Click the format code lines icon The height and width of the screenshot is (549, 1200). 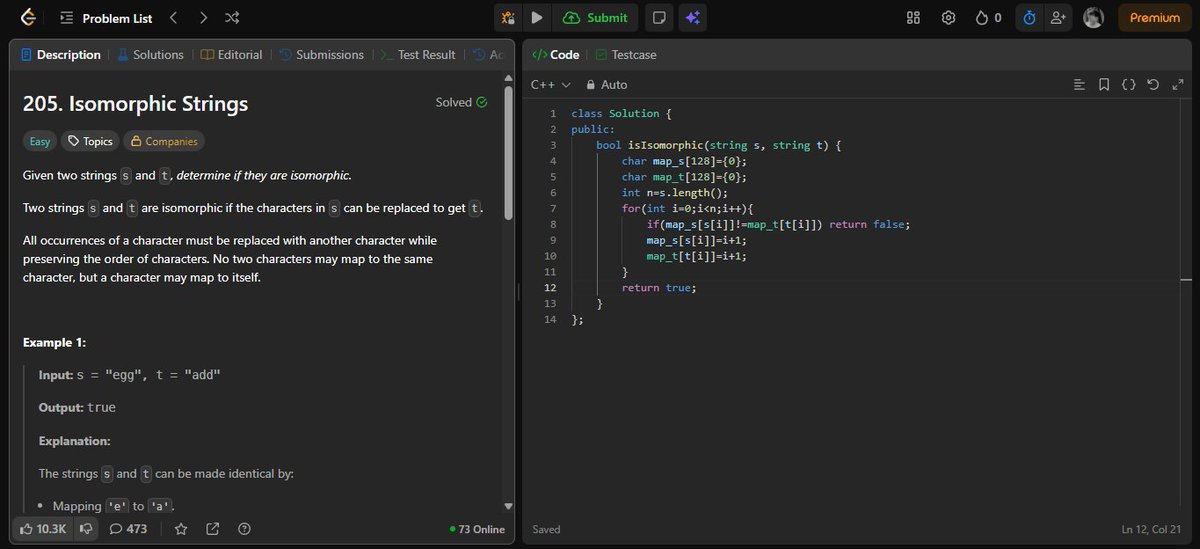coord(1079,85)
